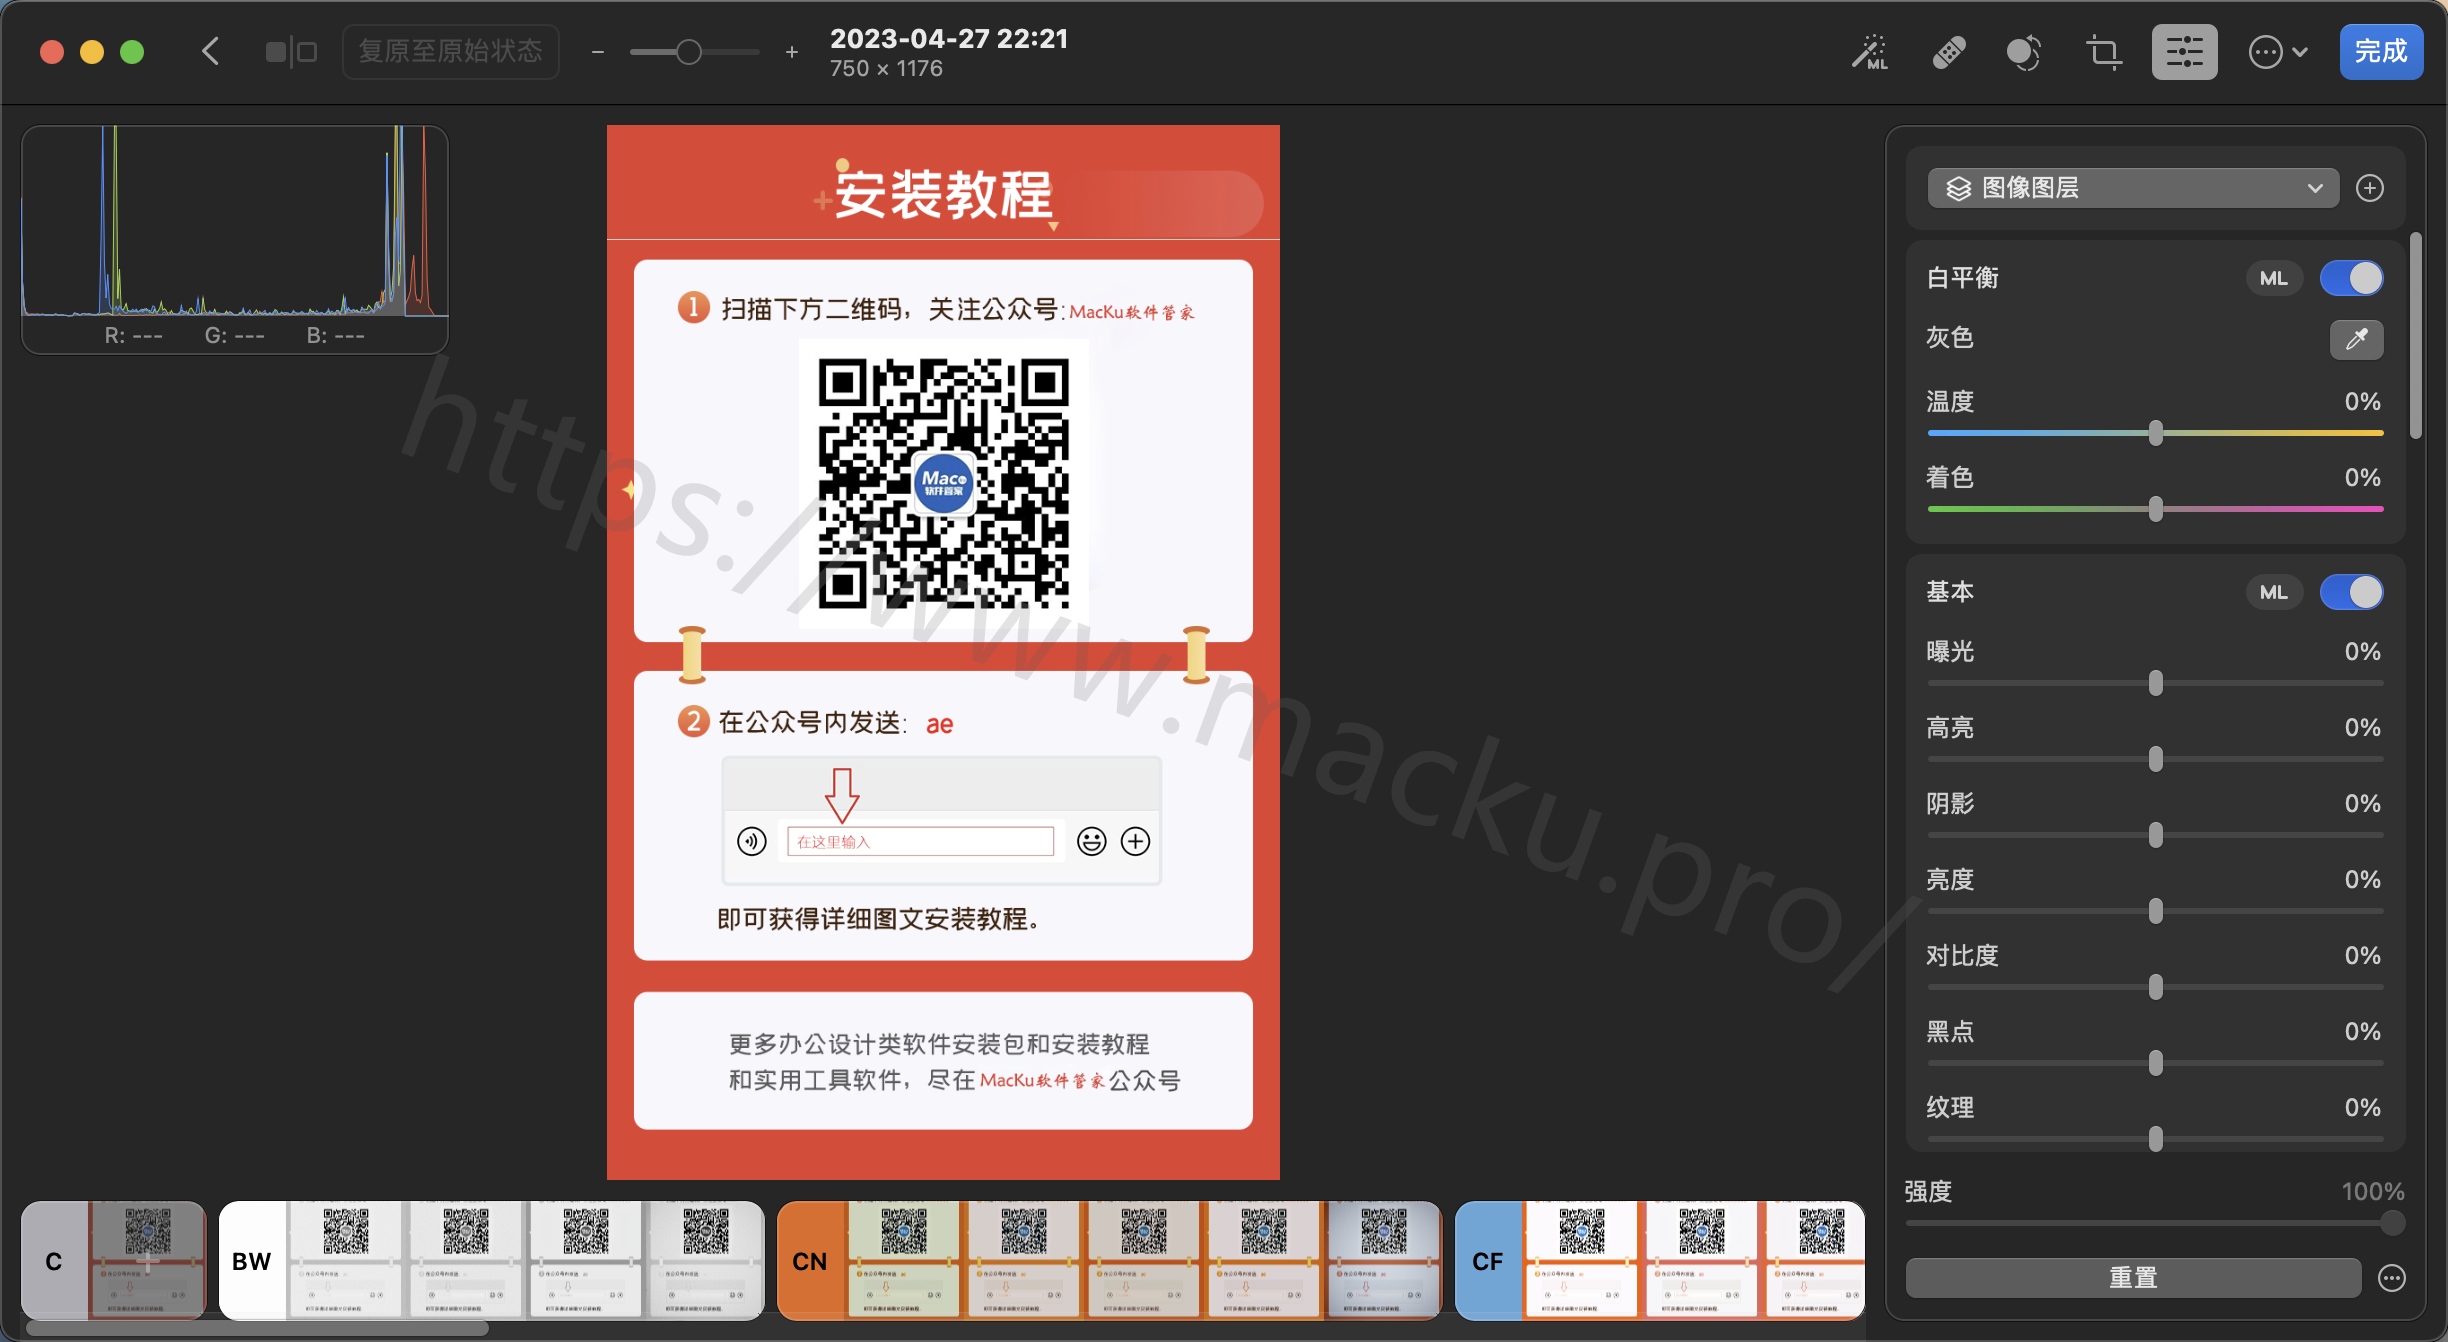
Task: Open the color adjustment circles tool
Action: click(2024, 51)
